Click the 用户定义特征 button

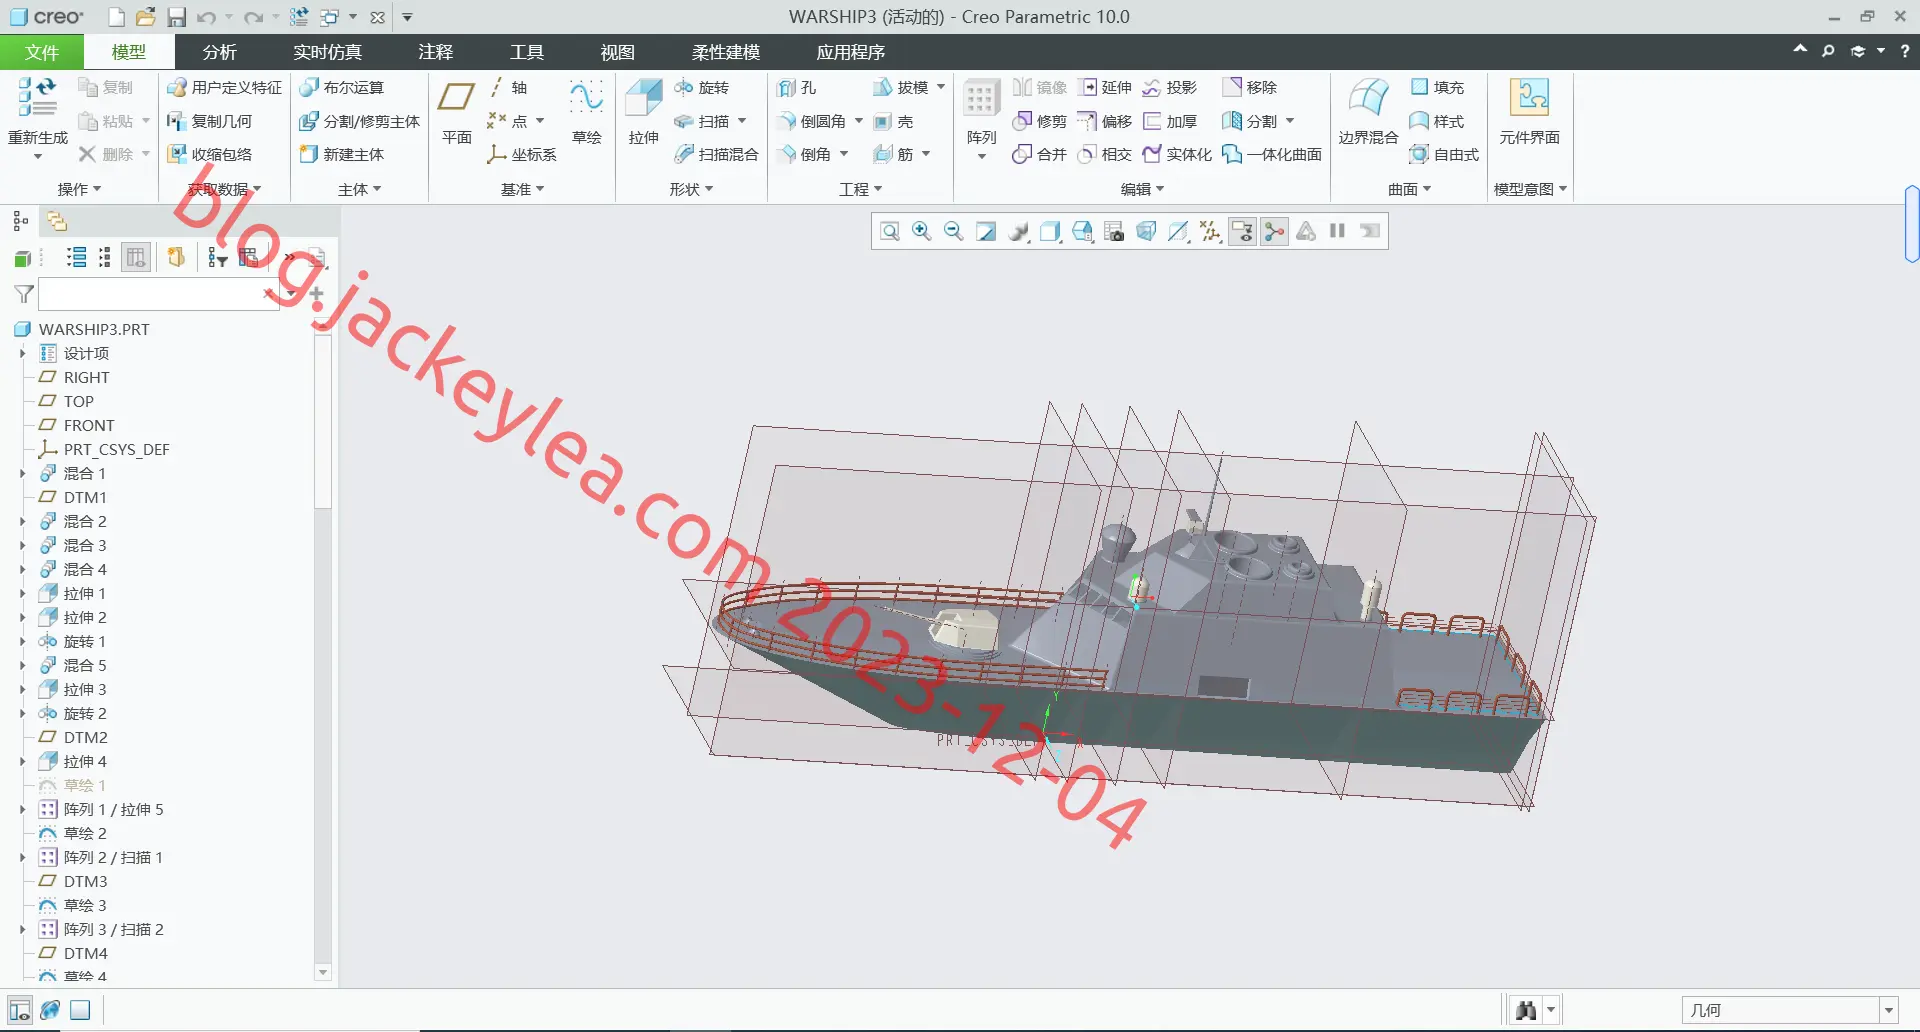coord(224,88)
